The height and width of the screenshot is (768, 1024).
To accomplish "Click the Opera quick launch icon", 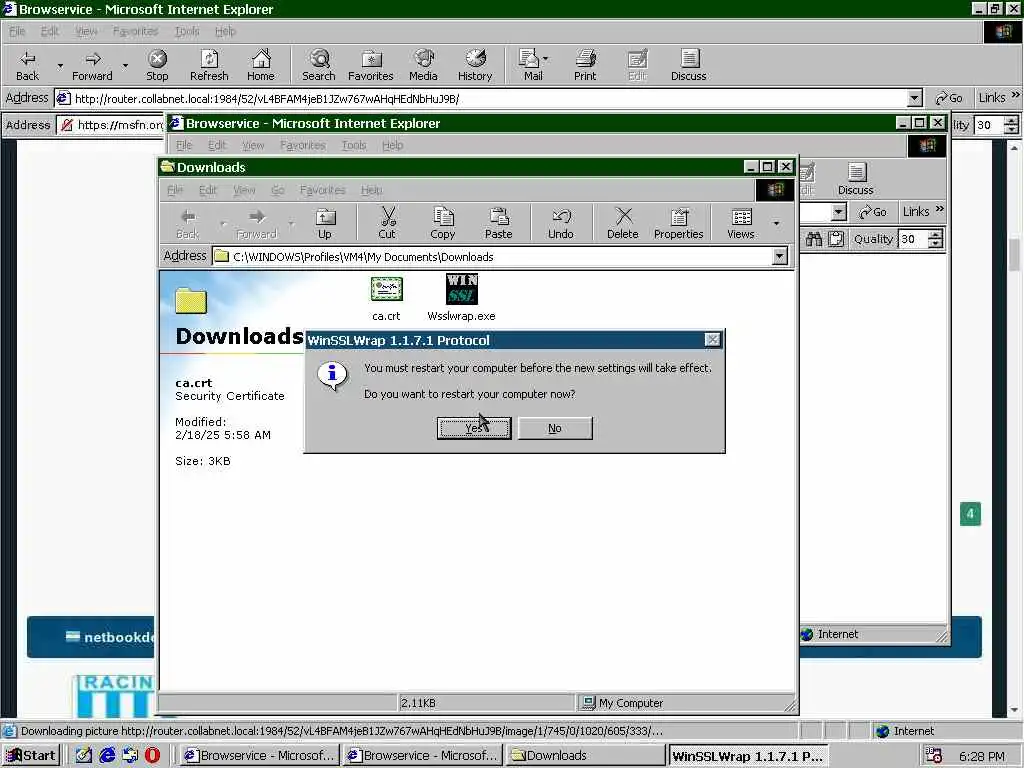I will coord(152,756).
